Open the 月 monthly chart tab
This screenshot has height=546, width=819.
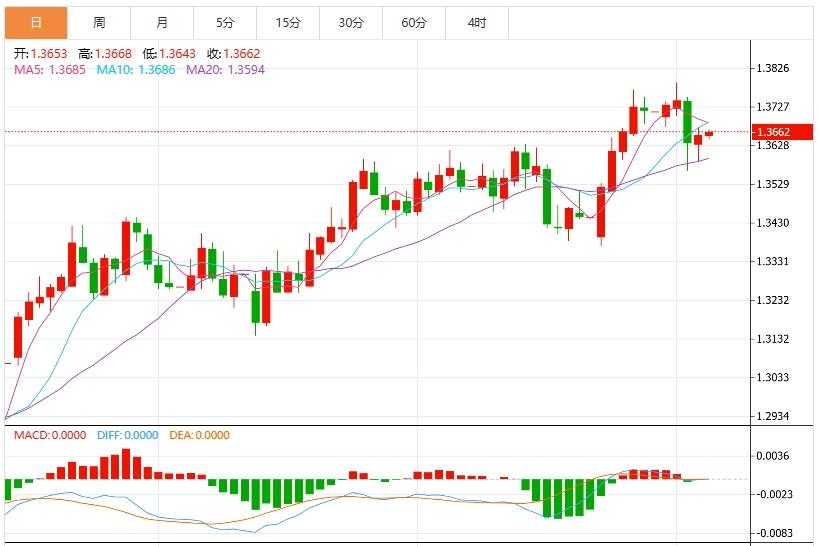162,22
